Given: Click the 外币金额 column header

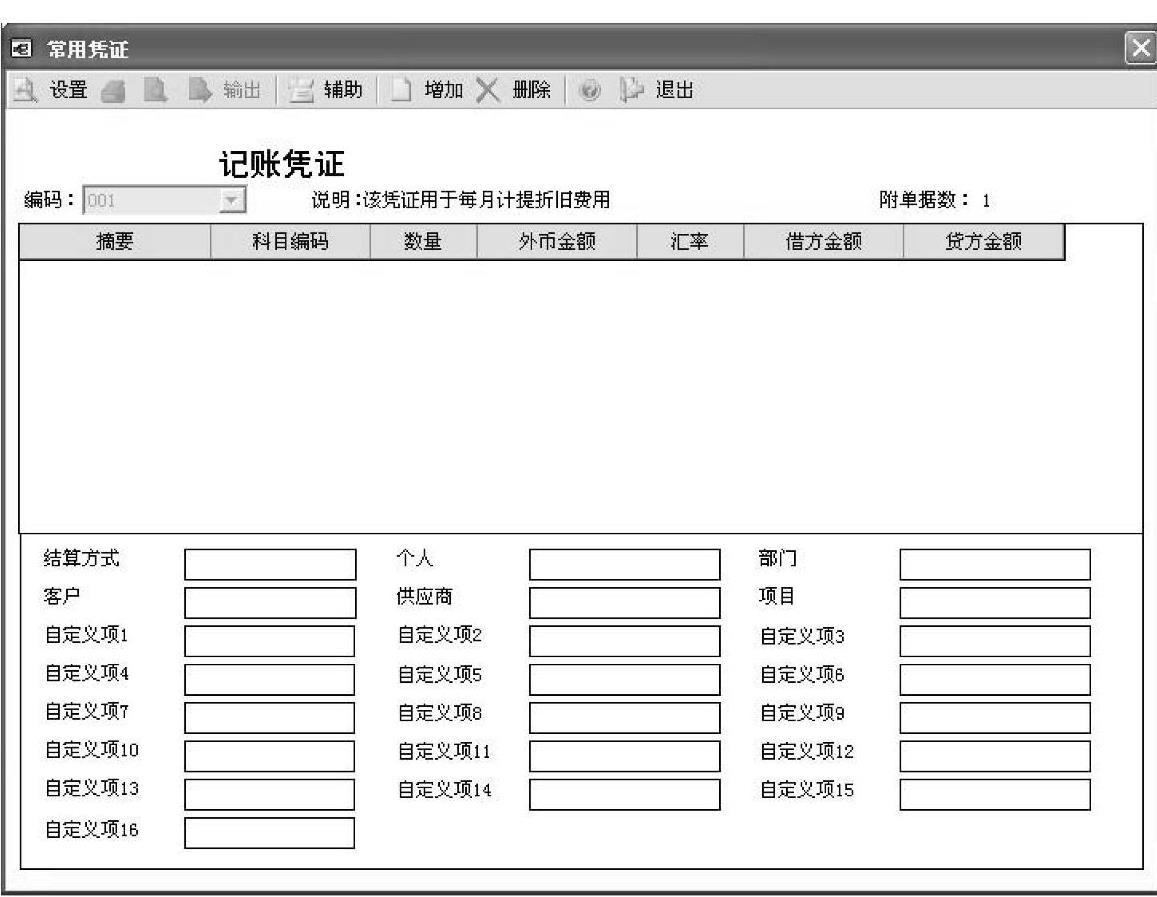Looking at the screenshot, I should (x=556, y=241).
